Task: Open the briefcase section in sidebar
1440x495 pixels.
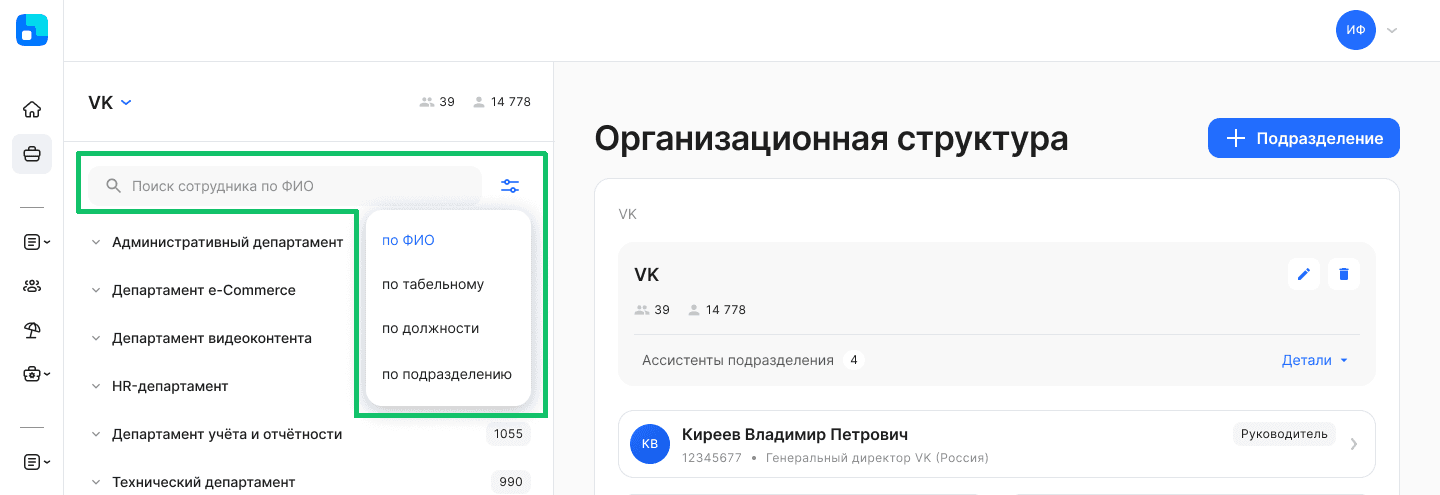Action: coord(32,154)
